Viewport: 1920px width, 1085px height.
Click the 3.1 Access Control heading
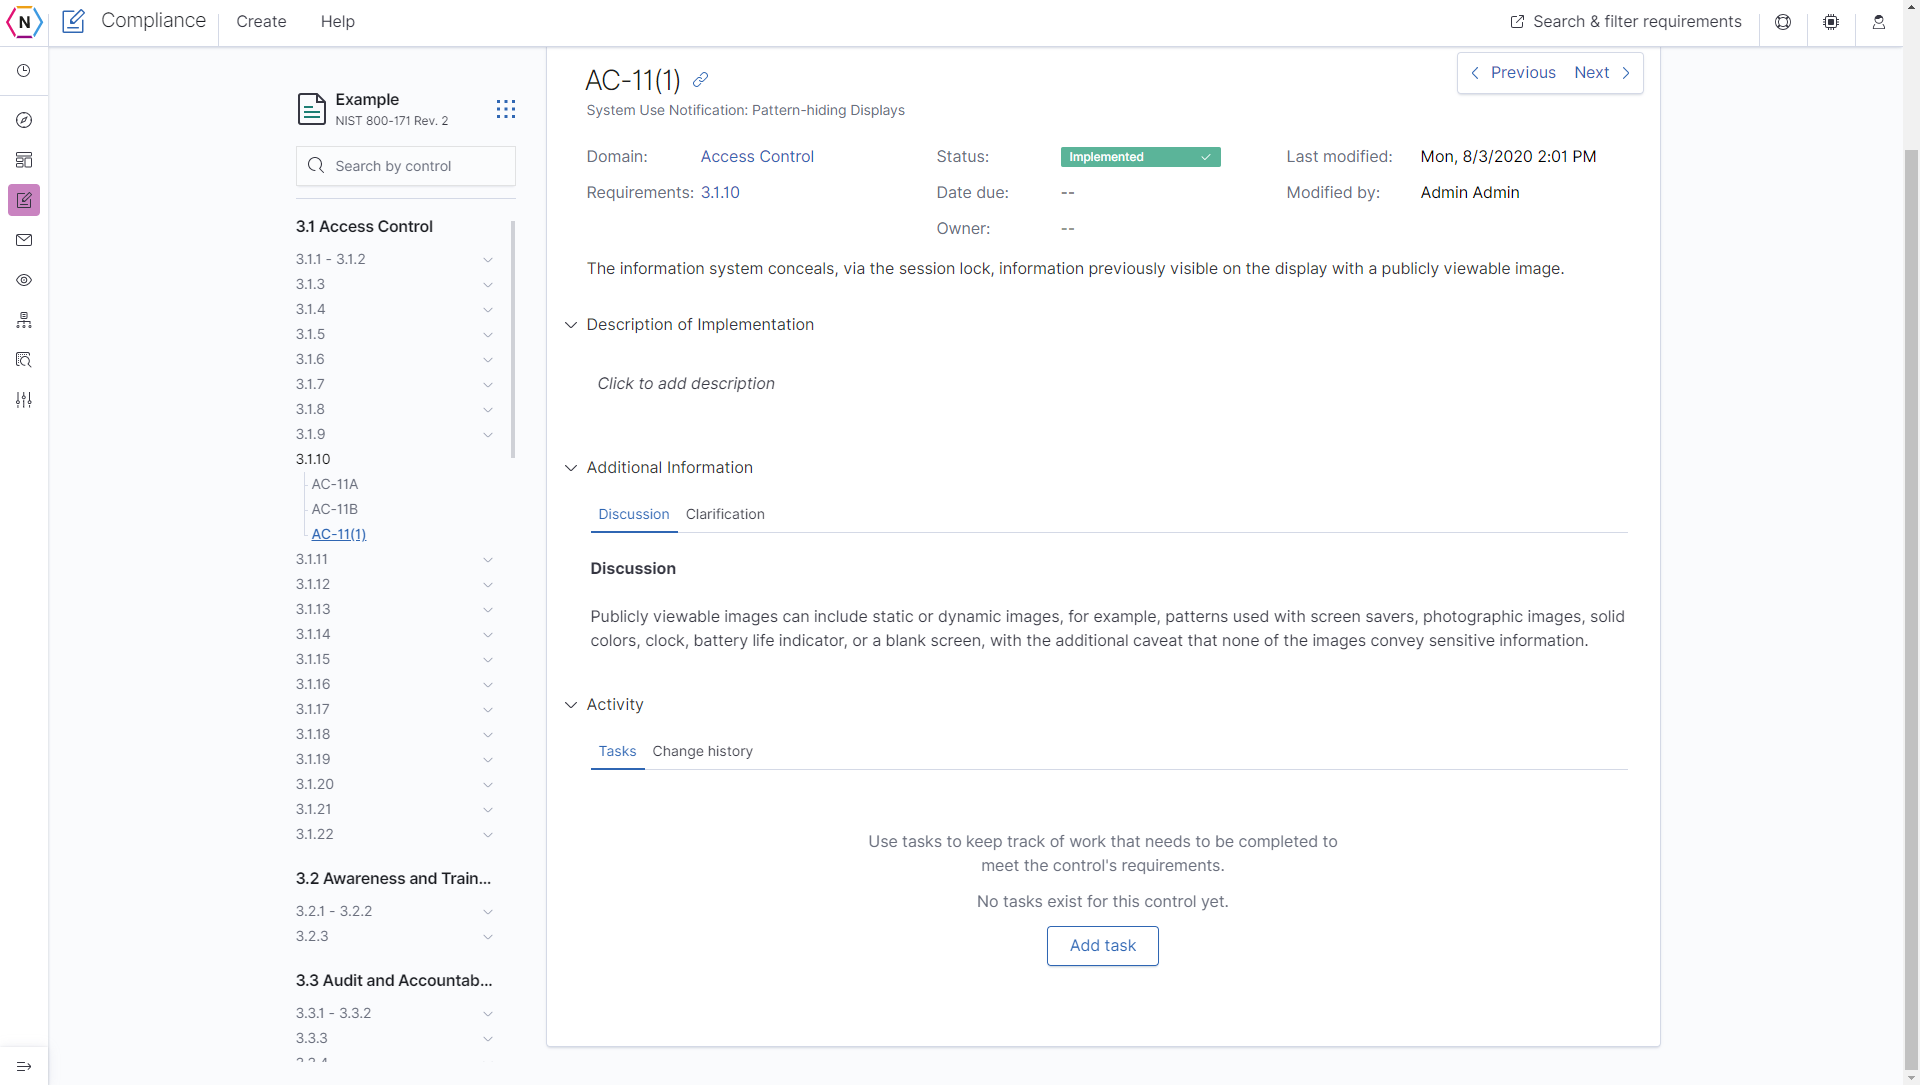pos(364,227)
